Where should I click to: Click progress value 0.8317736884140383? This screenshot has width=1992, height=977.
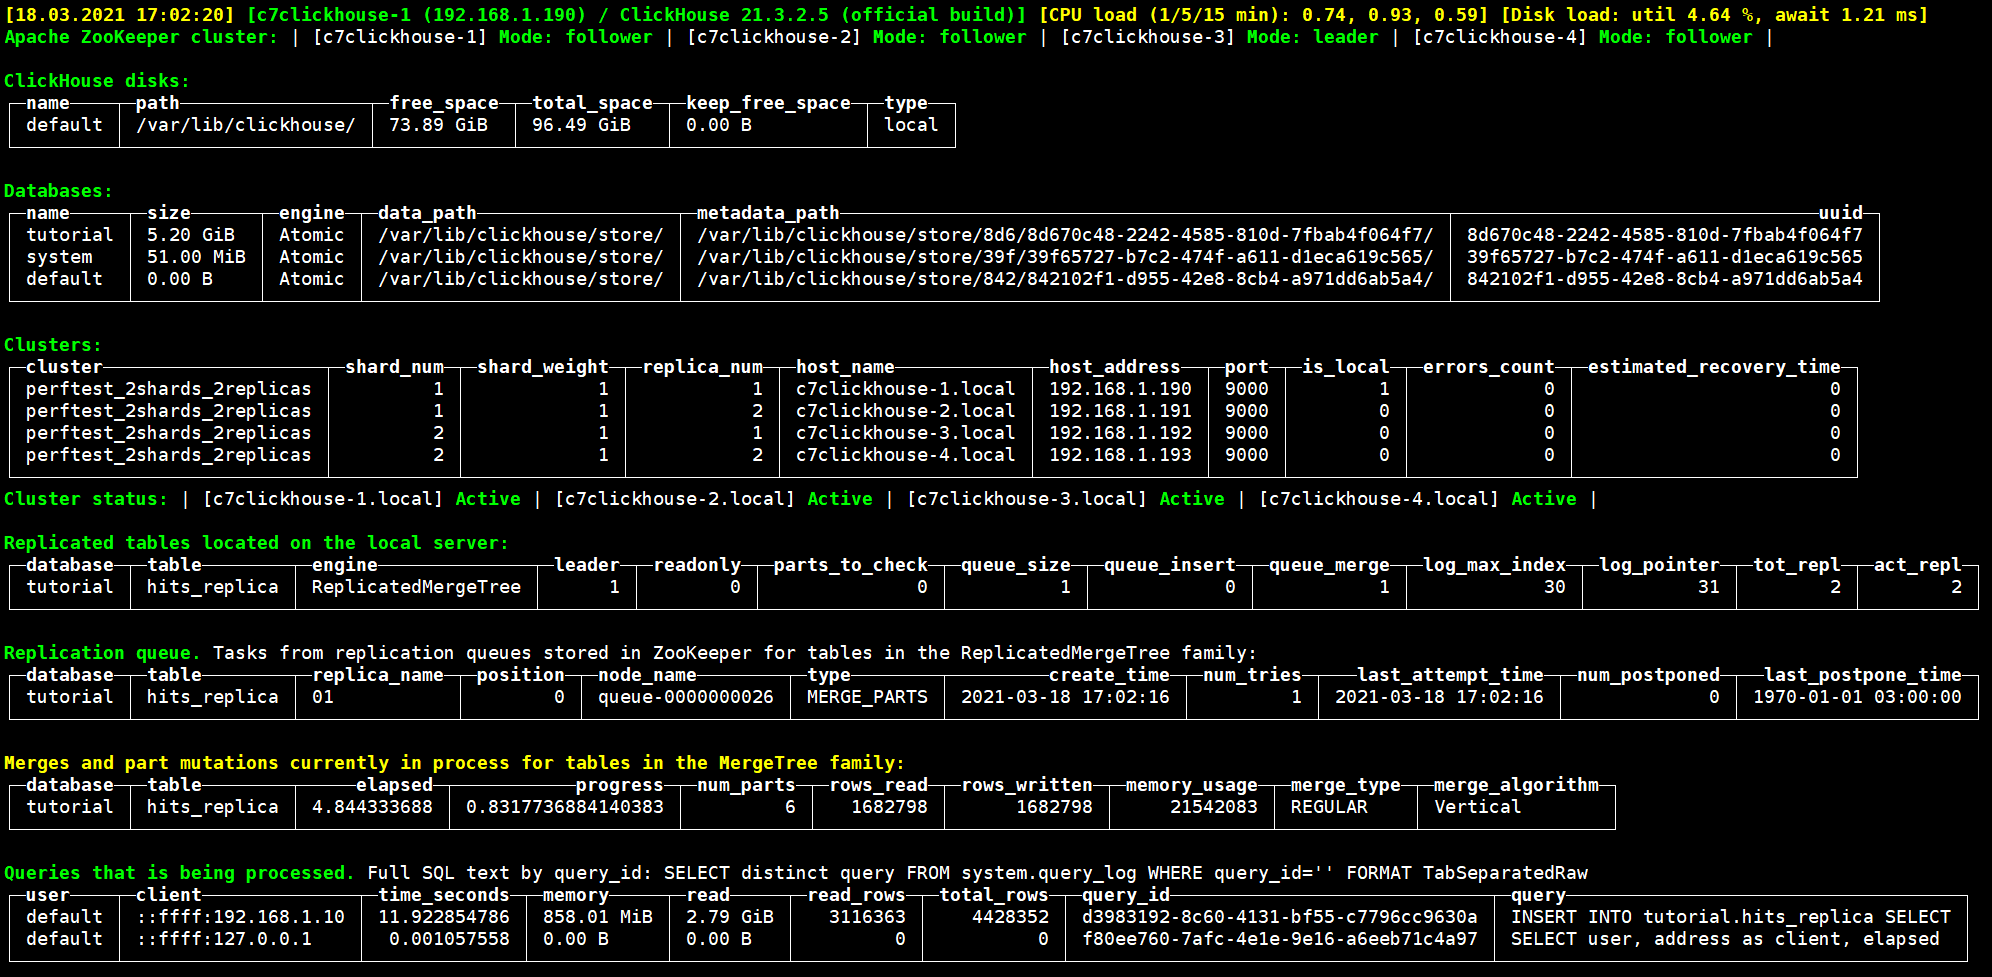565,807
